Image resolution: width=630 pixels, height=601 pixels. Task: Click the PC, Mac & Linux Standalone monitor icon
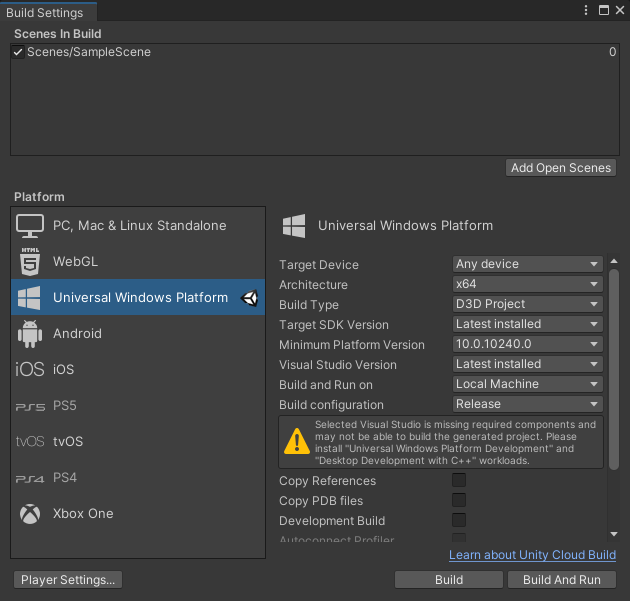pos(30,226)
